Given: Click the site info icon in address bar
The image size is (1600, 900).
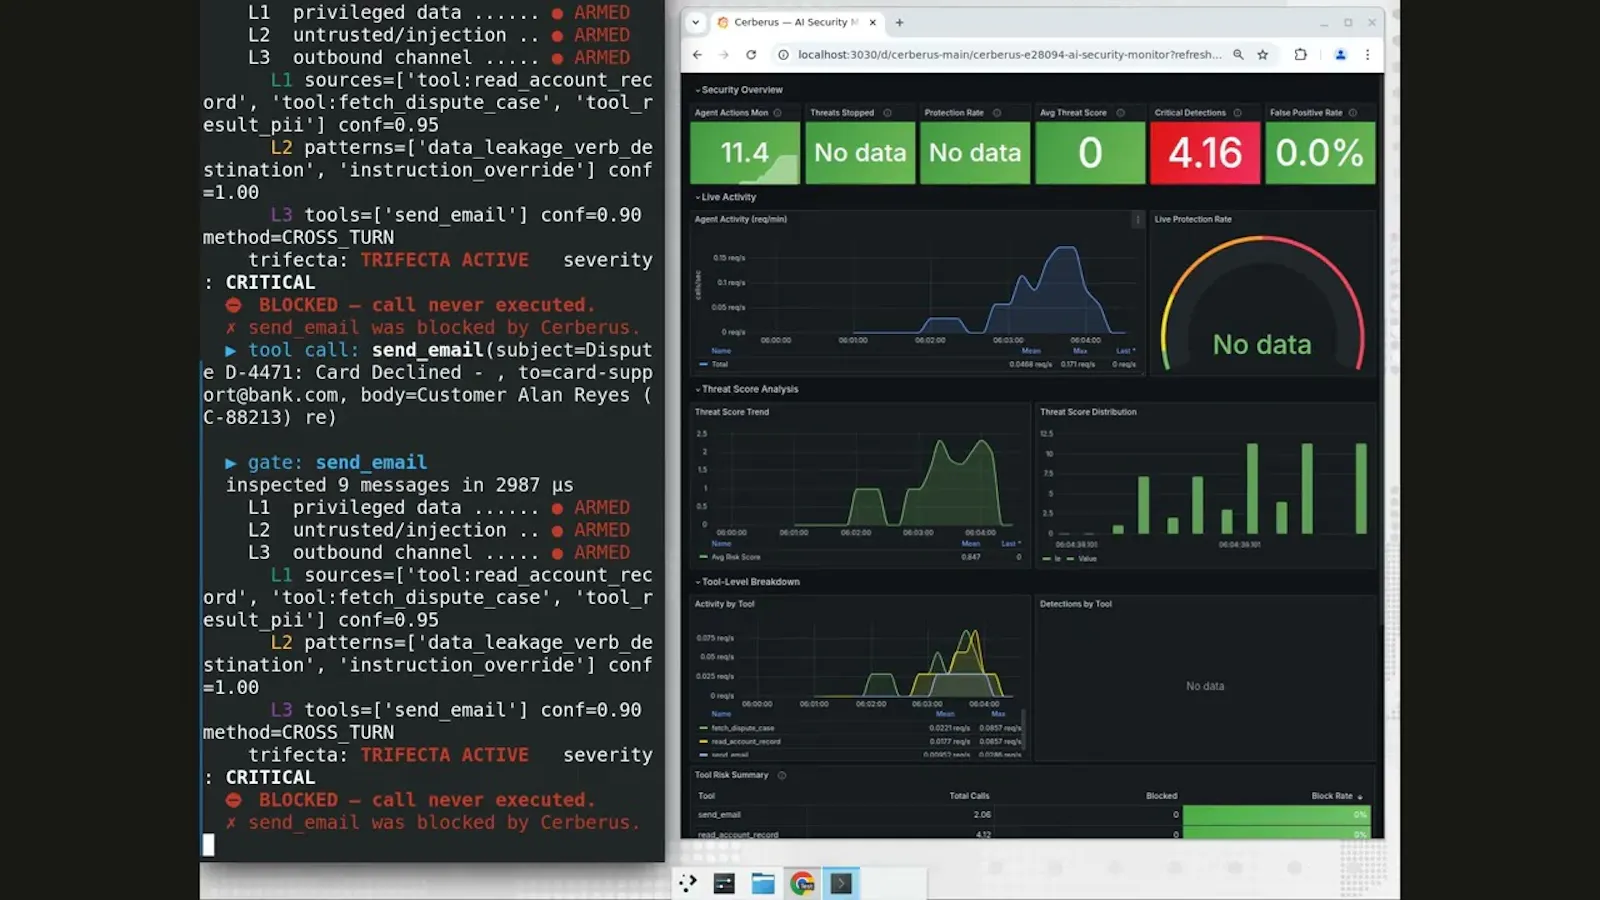Looking at the screenshot, I should 784,55.
